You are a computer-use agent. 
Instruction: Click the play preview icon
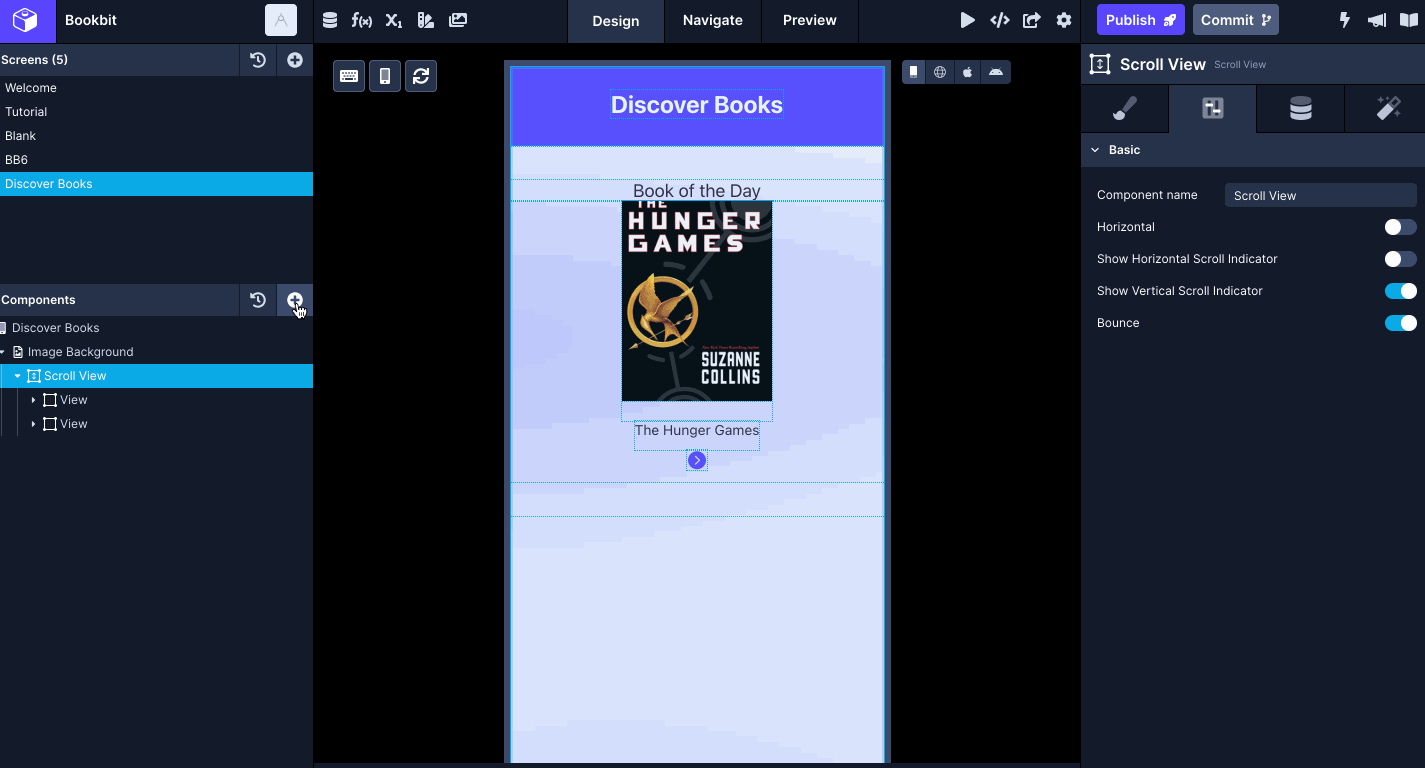coord(967,20)
